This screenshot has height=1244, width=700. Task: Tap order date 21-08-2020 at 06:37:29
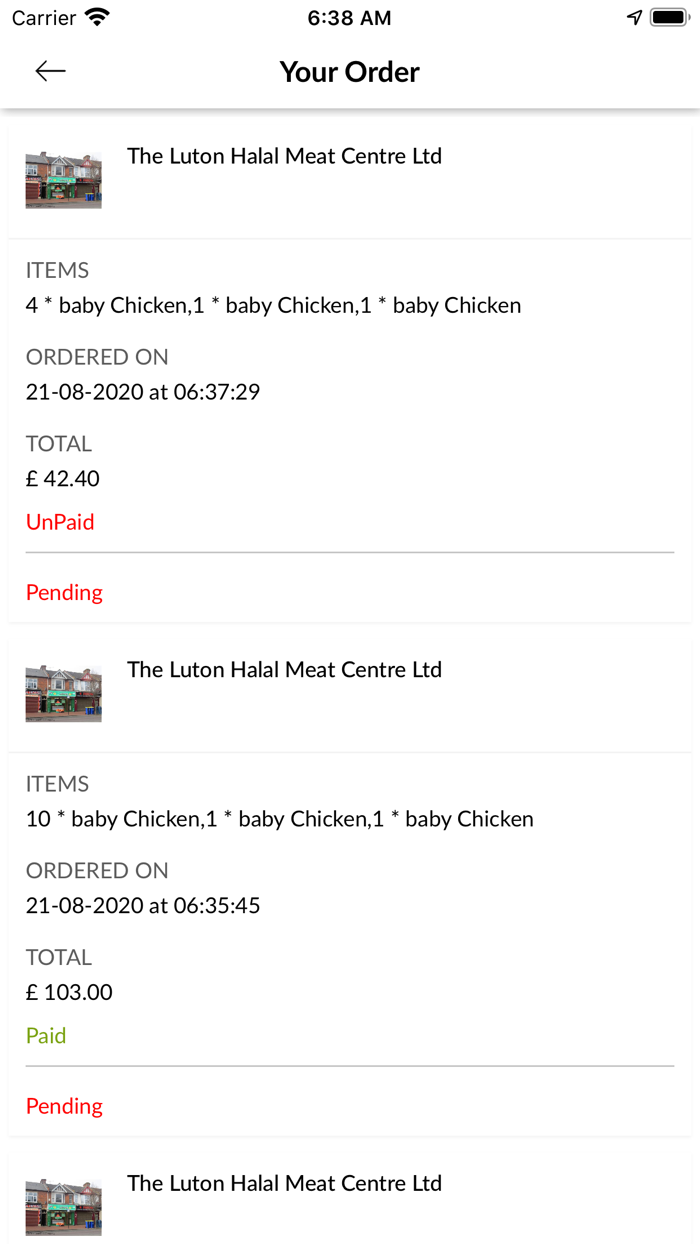(x=143, y=392)
